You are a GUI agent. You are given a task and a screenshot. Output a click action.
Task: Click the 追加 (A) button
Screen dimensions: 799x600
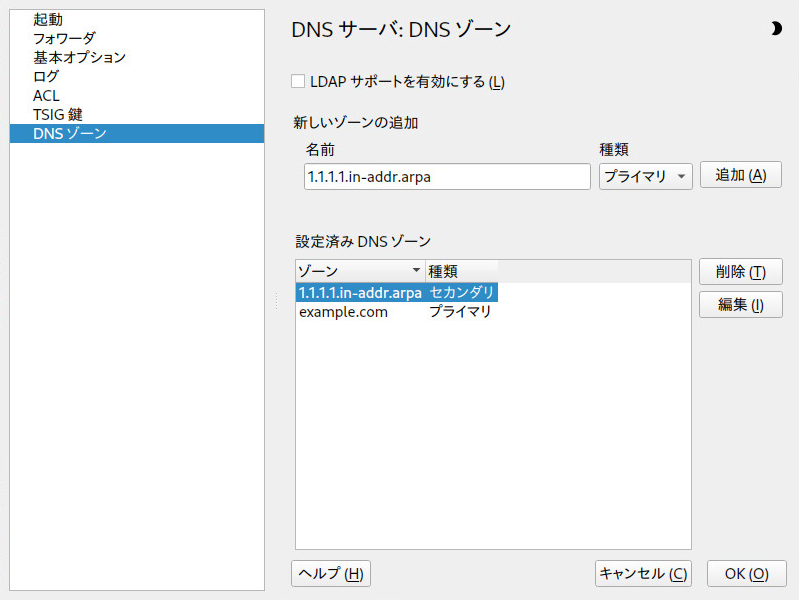(x=740, y=175)
